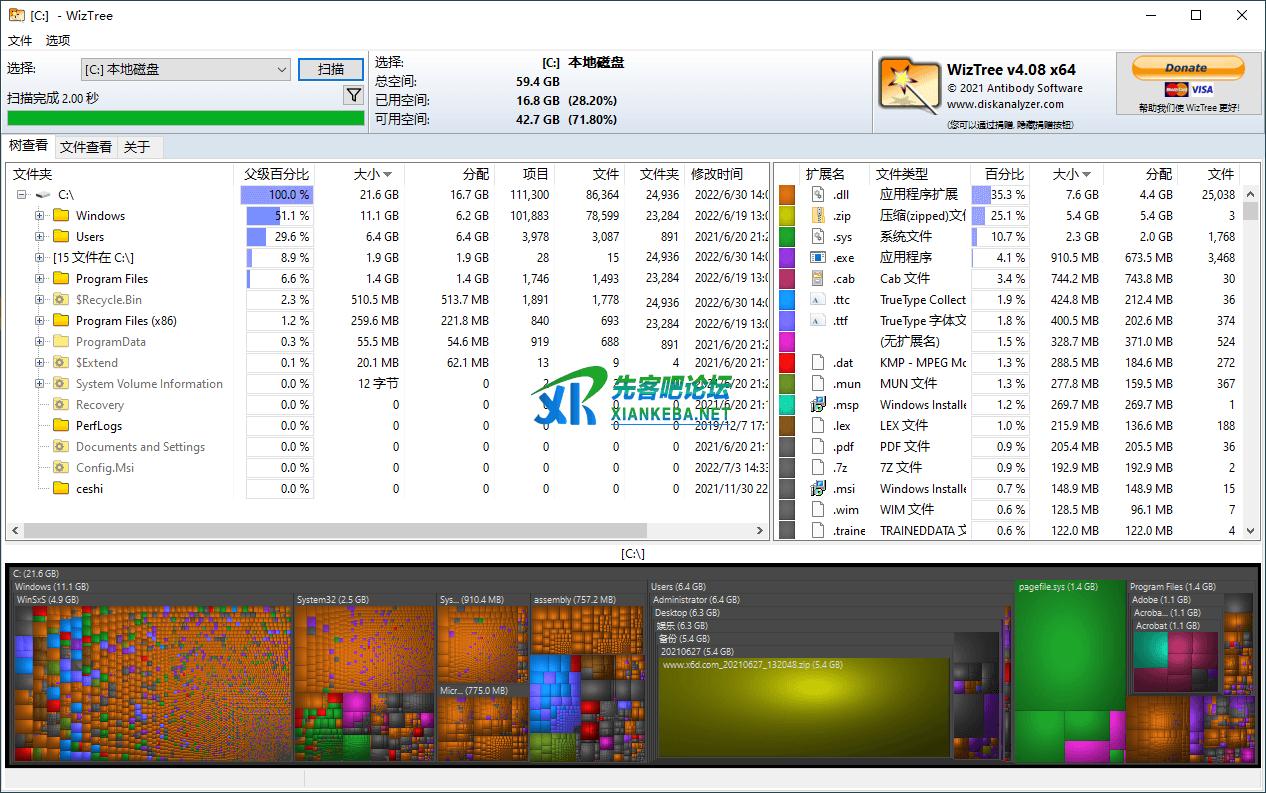Click the .cab archive file icon
The width and height of the screenshot is (1266, 793).
coord(817,279)
